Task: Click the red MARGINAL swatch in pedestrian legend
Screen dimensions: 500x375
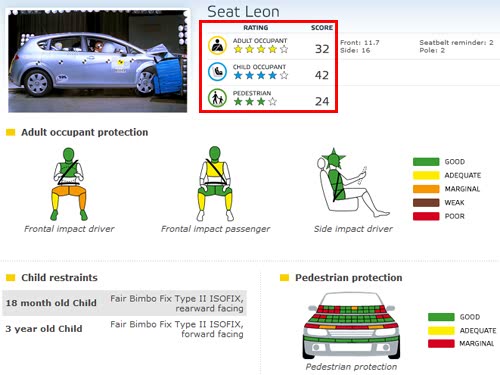Action: 441,343
